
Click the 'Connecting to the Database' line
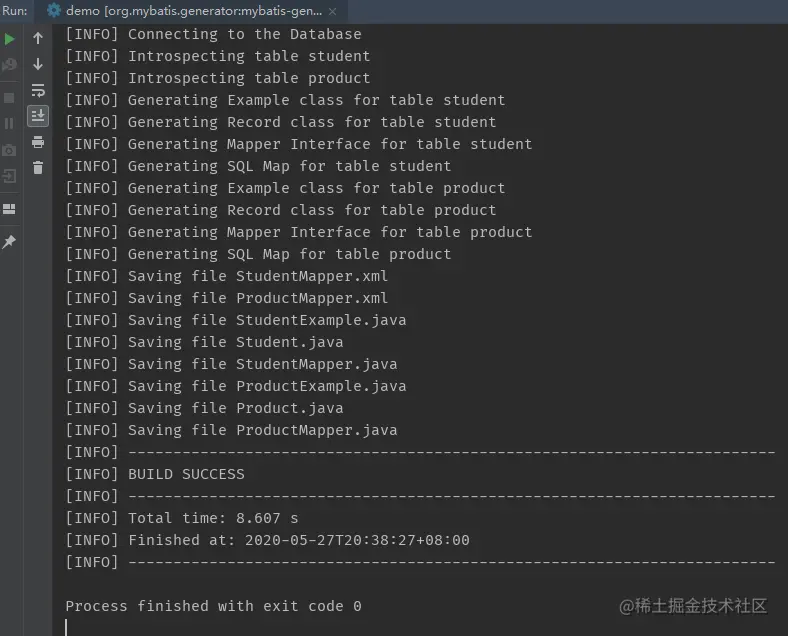tap(214, 34)
